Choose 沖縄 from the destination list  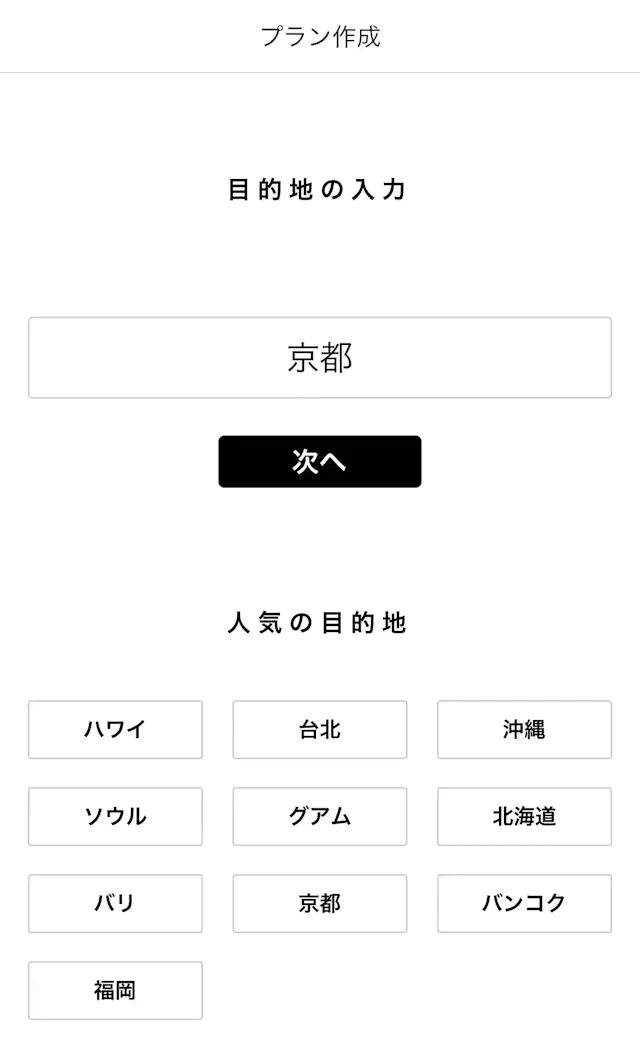point(524,730)
